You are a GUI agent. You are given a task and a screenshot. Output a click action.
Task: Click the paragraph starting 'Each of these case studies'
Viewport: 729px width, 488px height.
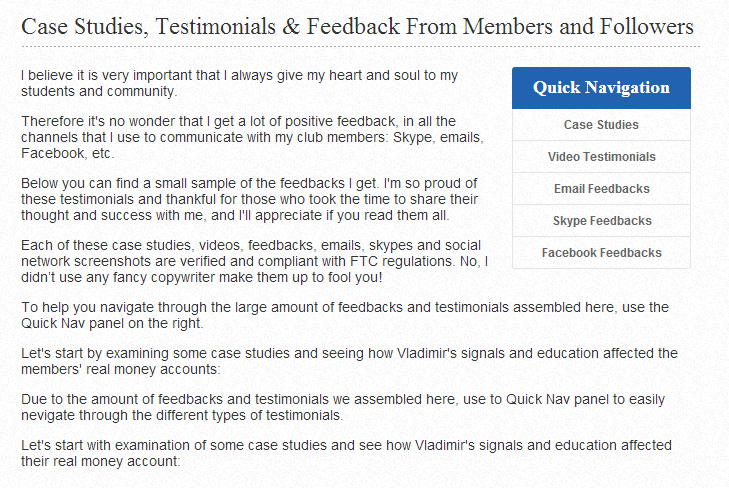(x=254, y=261)
